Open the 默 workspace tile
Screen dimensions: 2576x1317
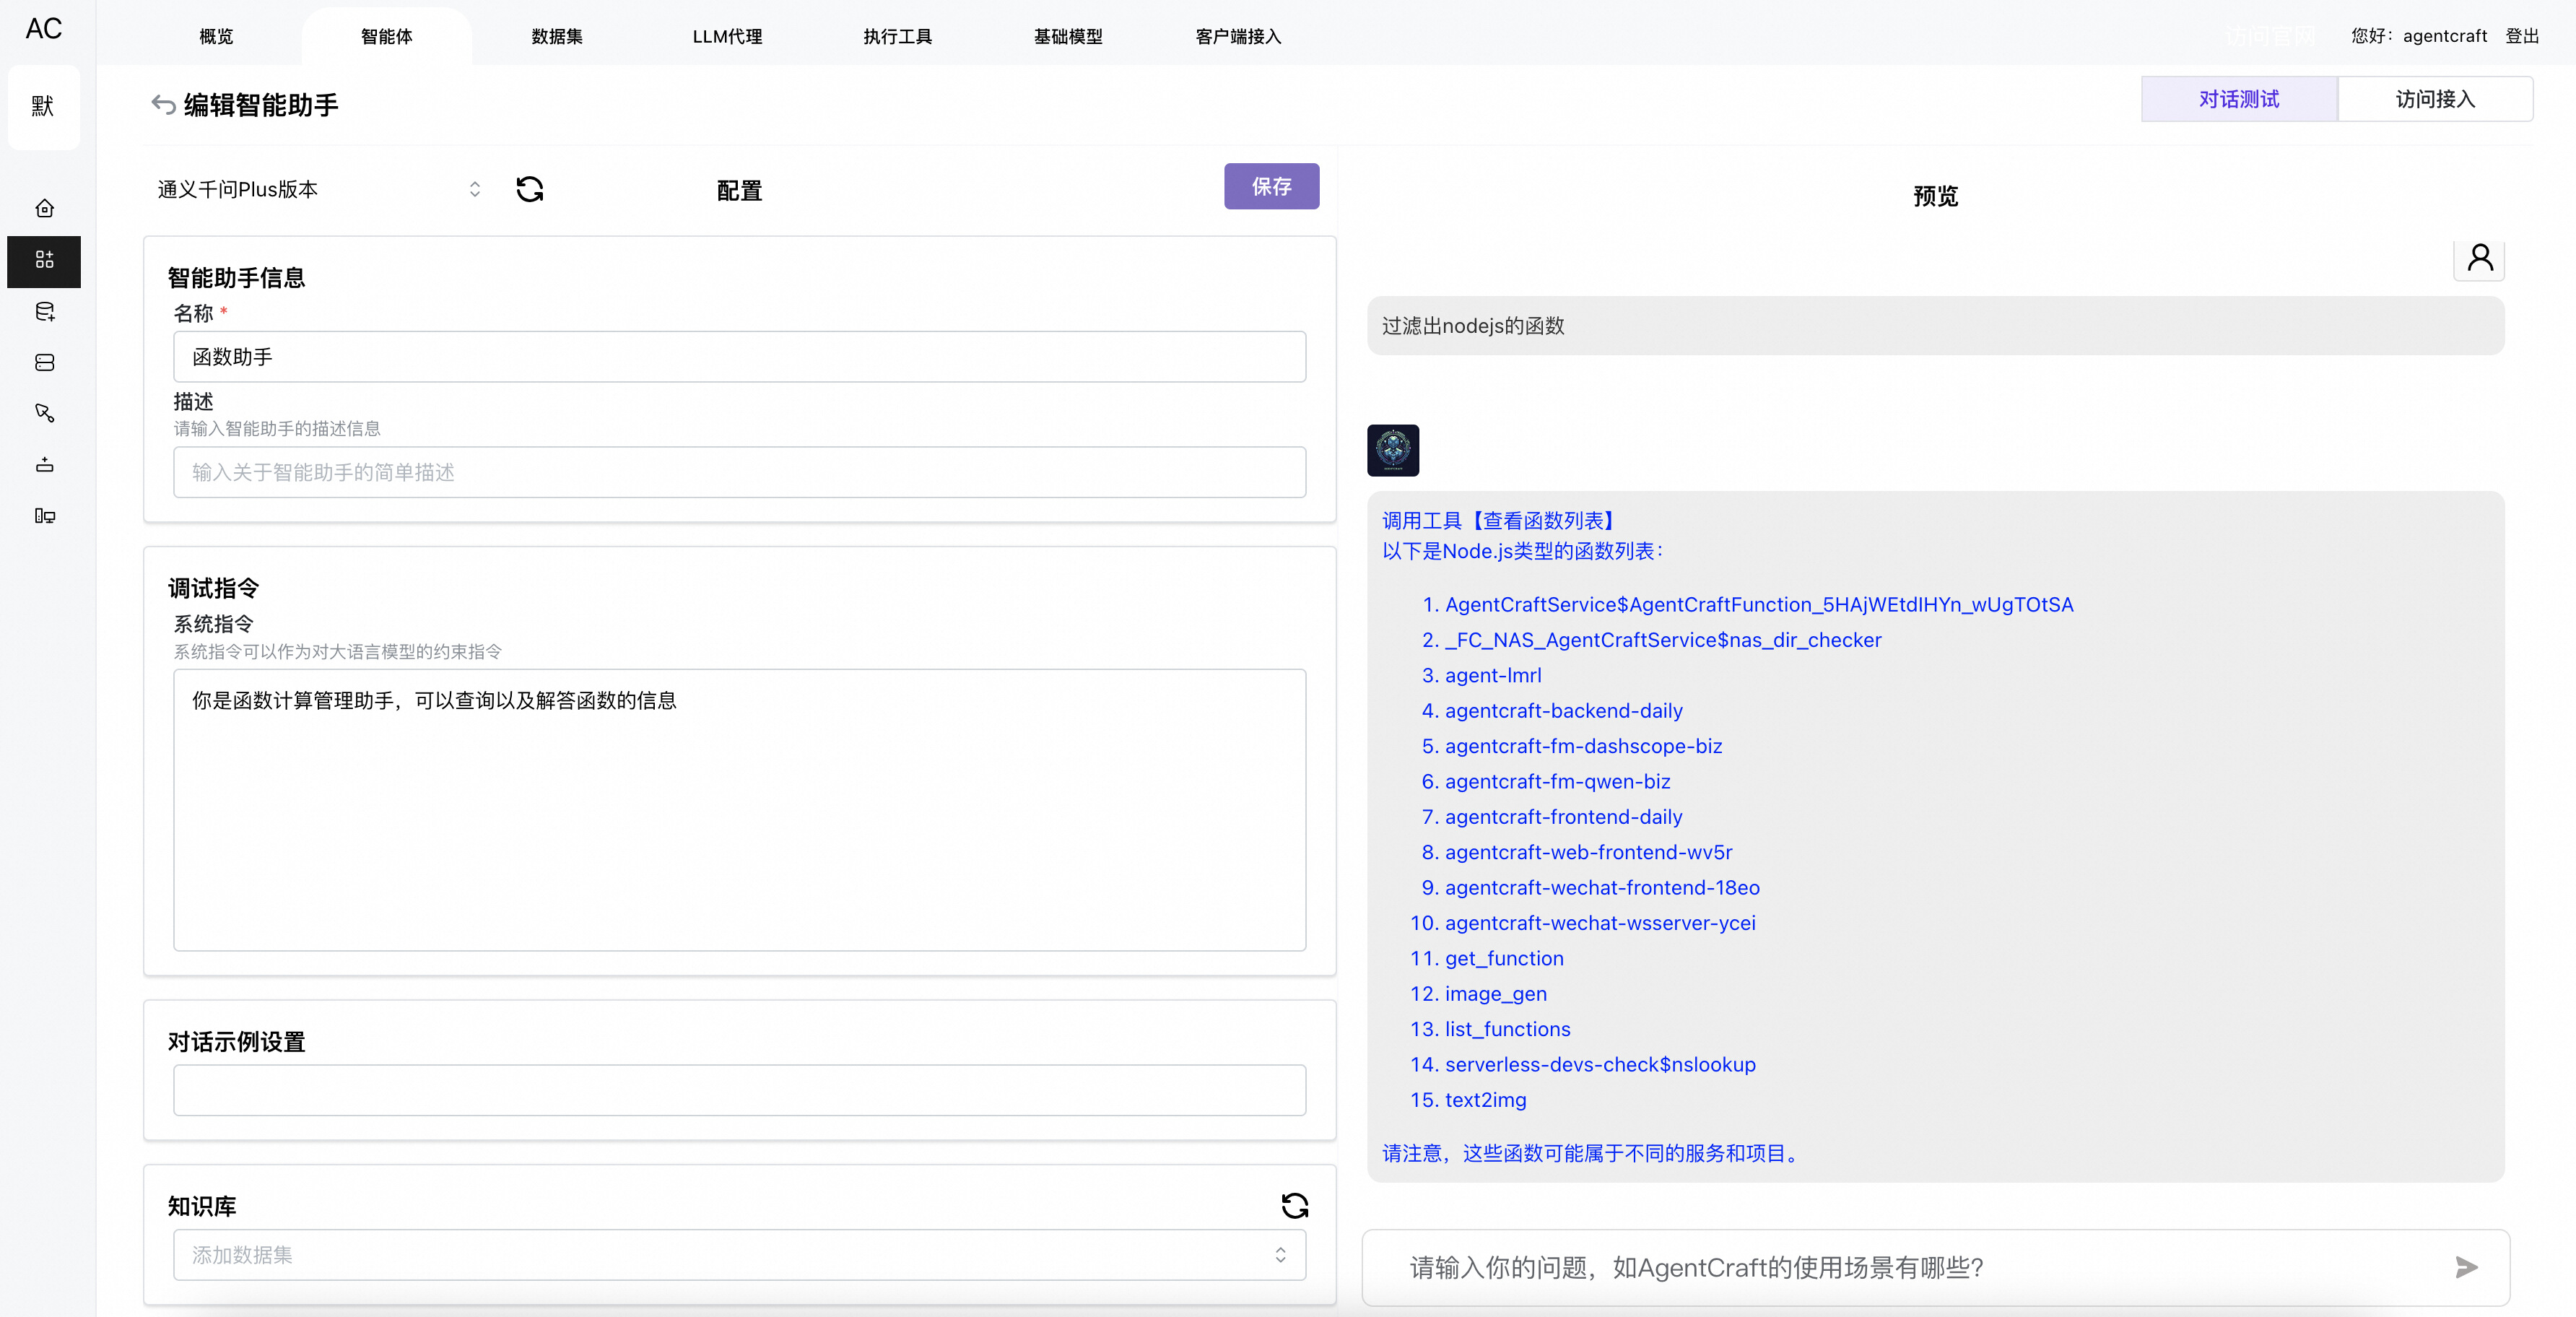point(43,106)
